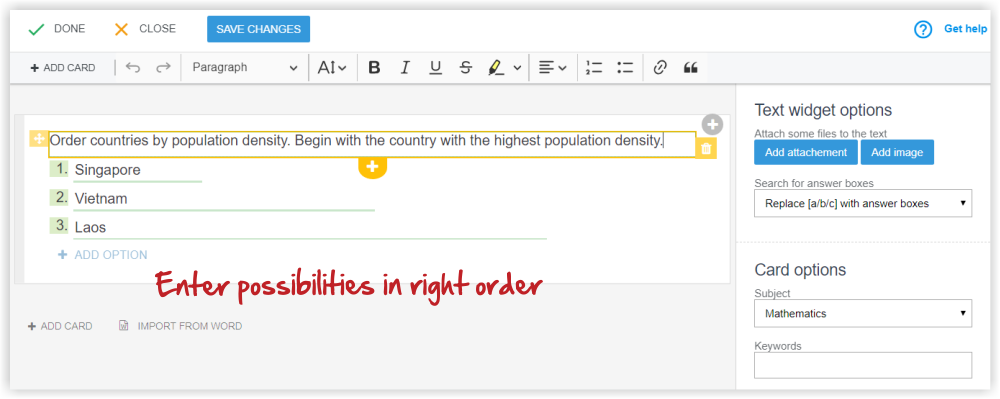The height and width of the screenshot is (399, 1000).
Task: Apply bold formatting
Action: coord(374,68)
